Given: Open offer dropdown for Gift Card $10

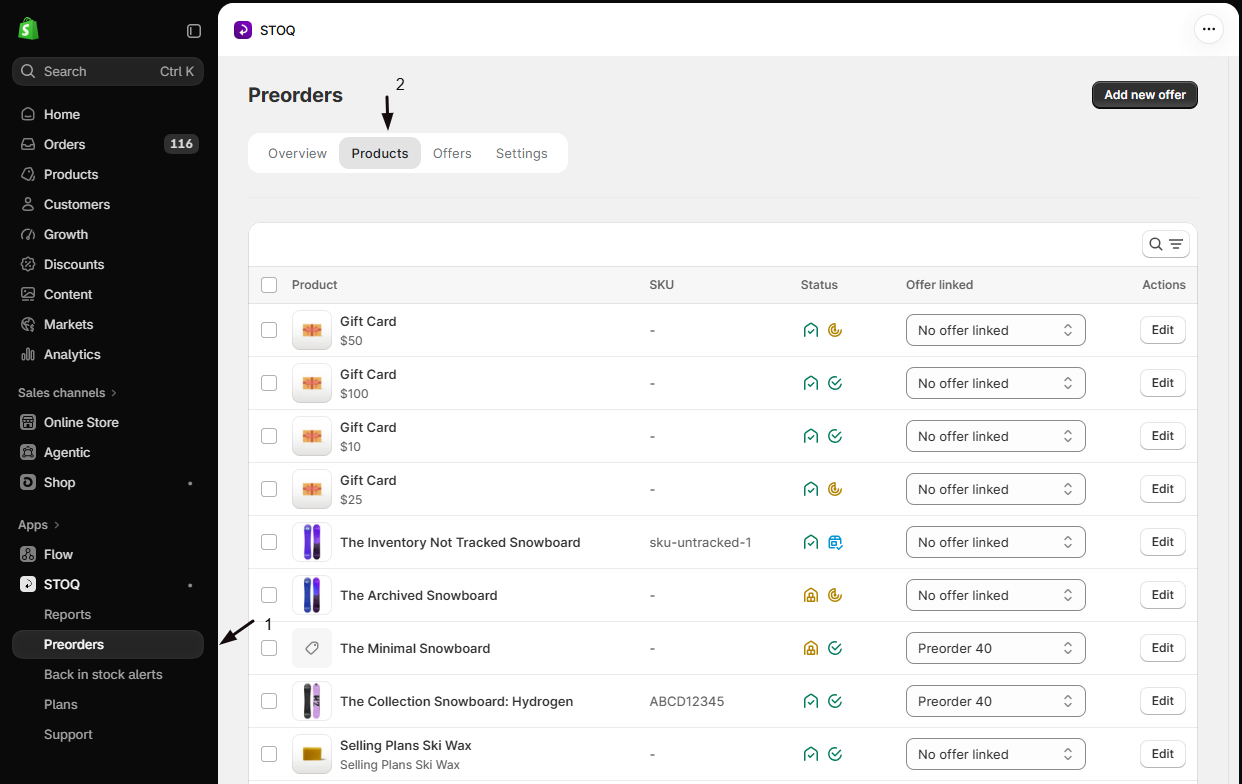Looking at the screenshot, I should coord(996,436).
